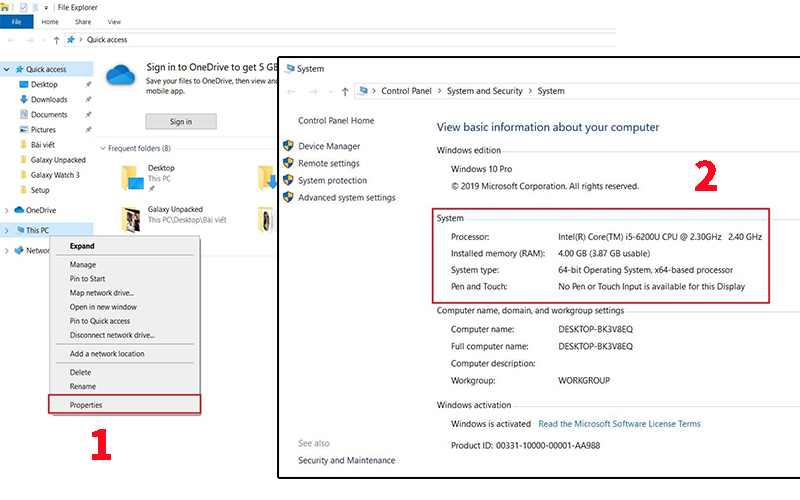Open the View ribbon tab

[114, 21]
